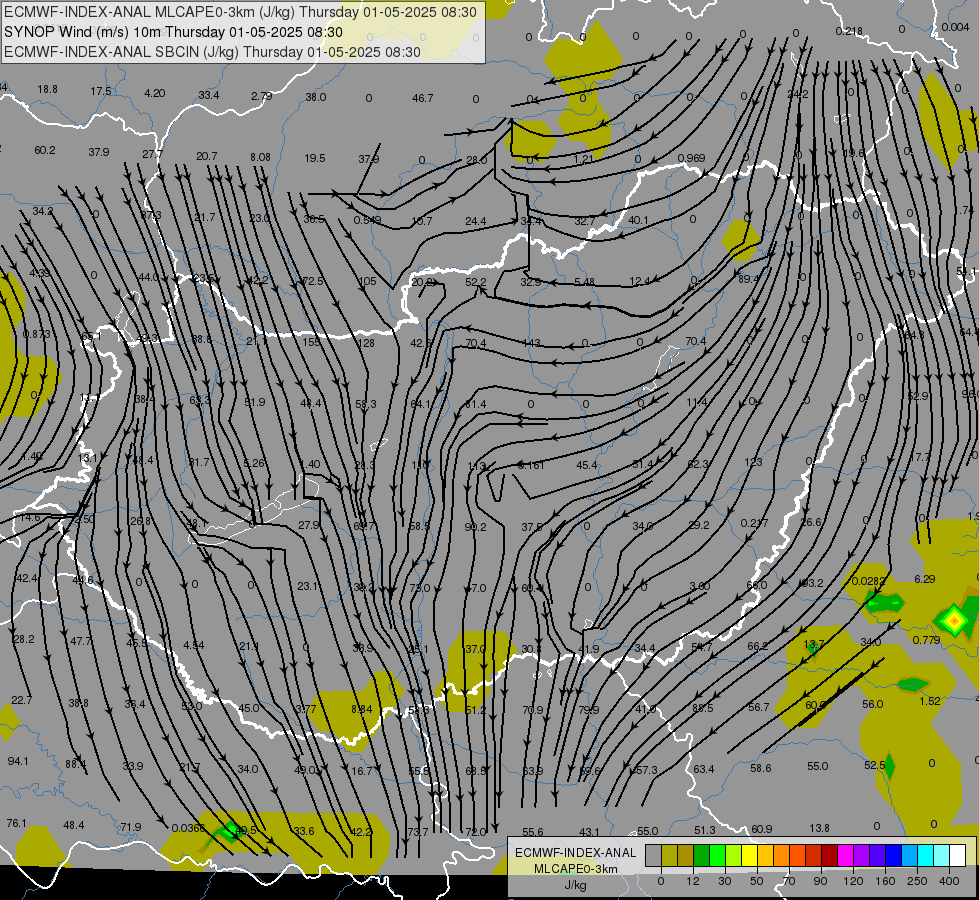The width and height of the screenshot is (979, 900).
Task: Click the map value 8.08
Action: tap(260, 157)
